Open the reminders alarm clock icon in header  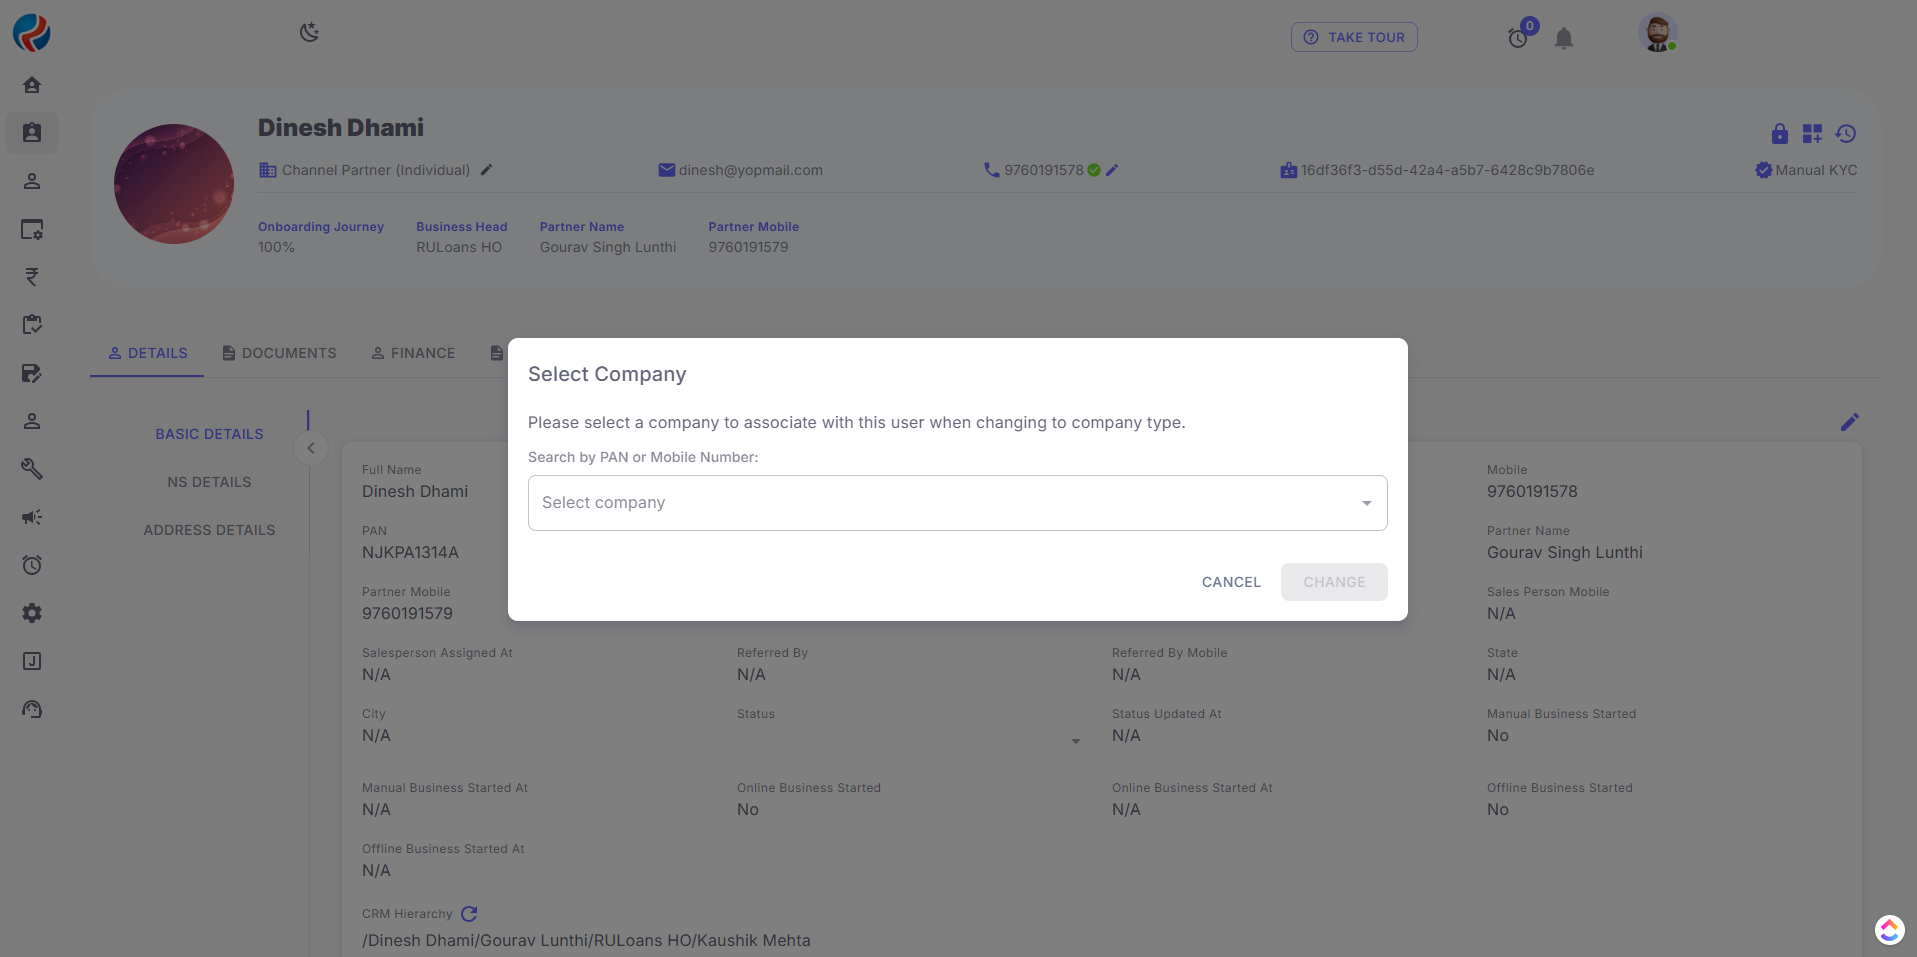click(1518, 38)
